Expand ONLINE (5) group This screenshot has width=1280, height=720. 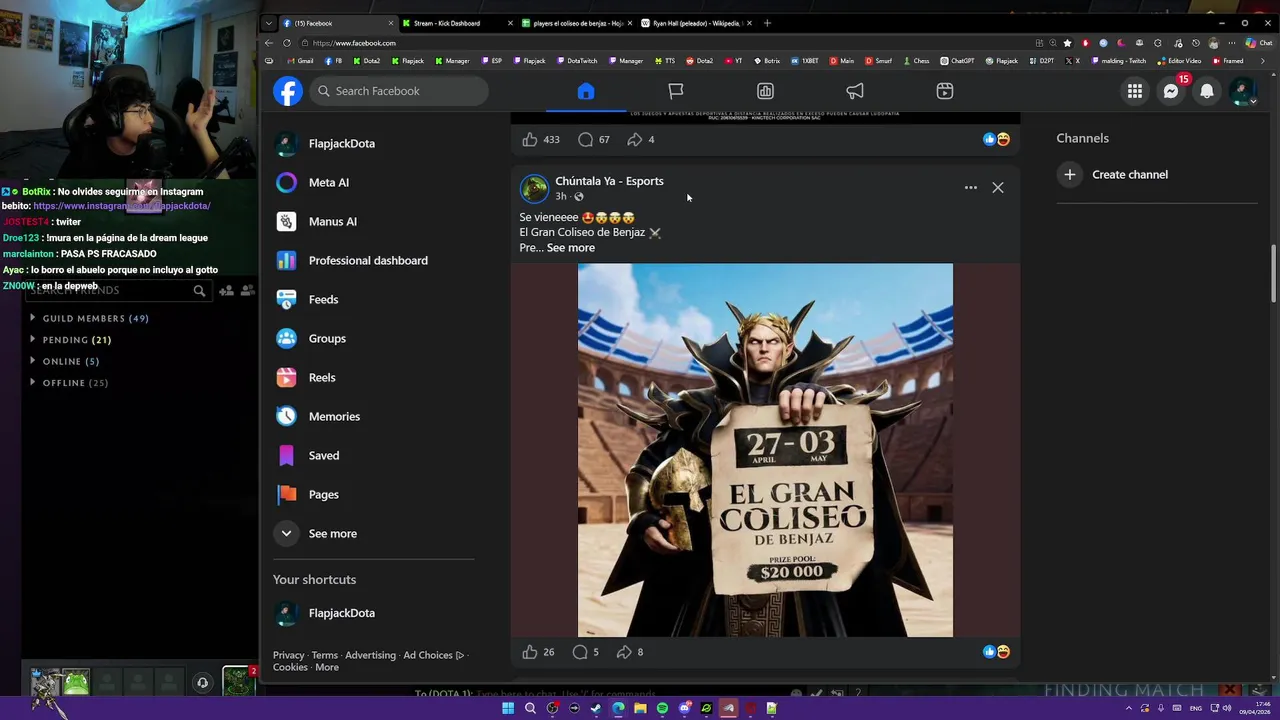click(65, 361)
